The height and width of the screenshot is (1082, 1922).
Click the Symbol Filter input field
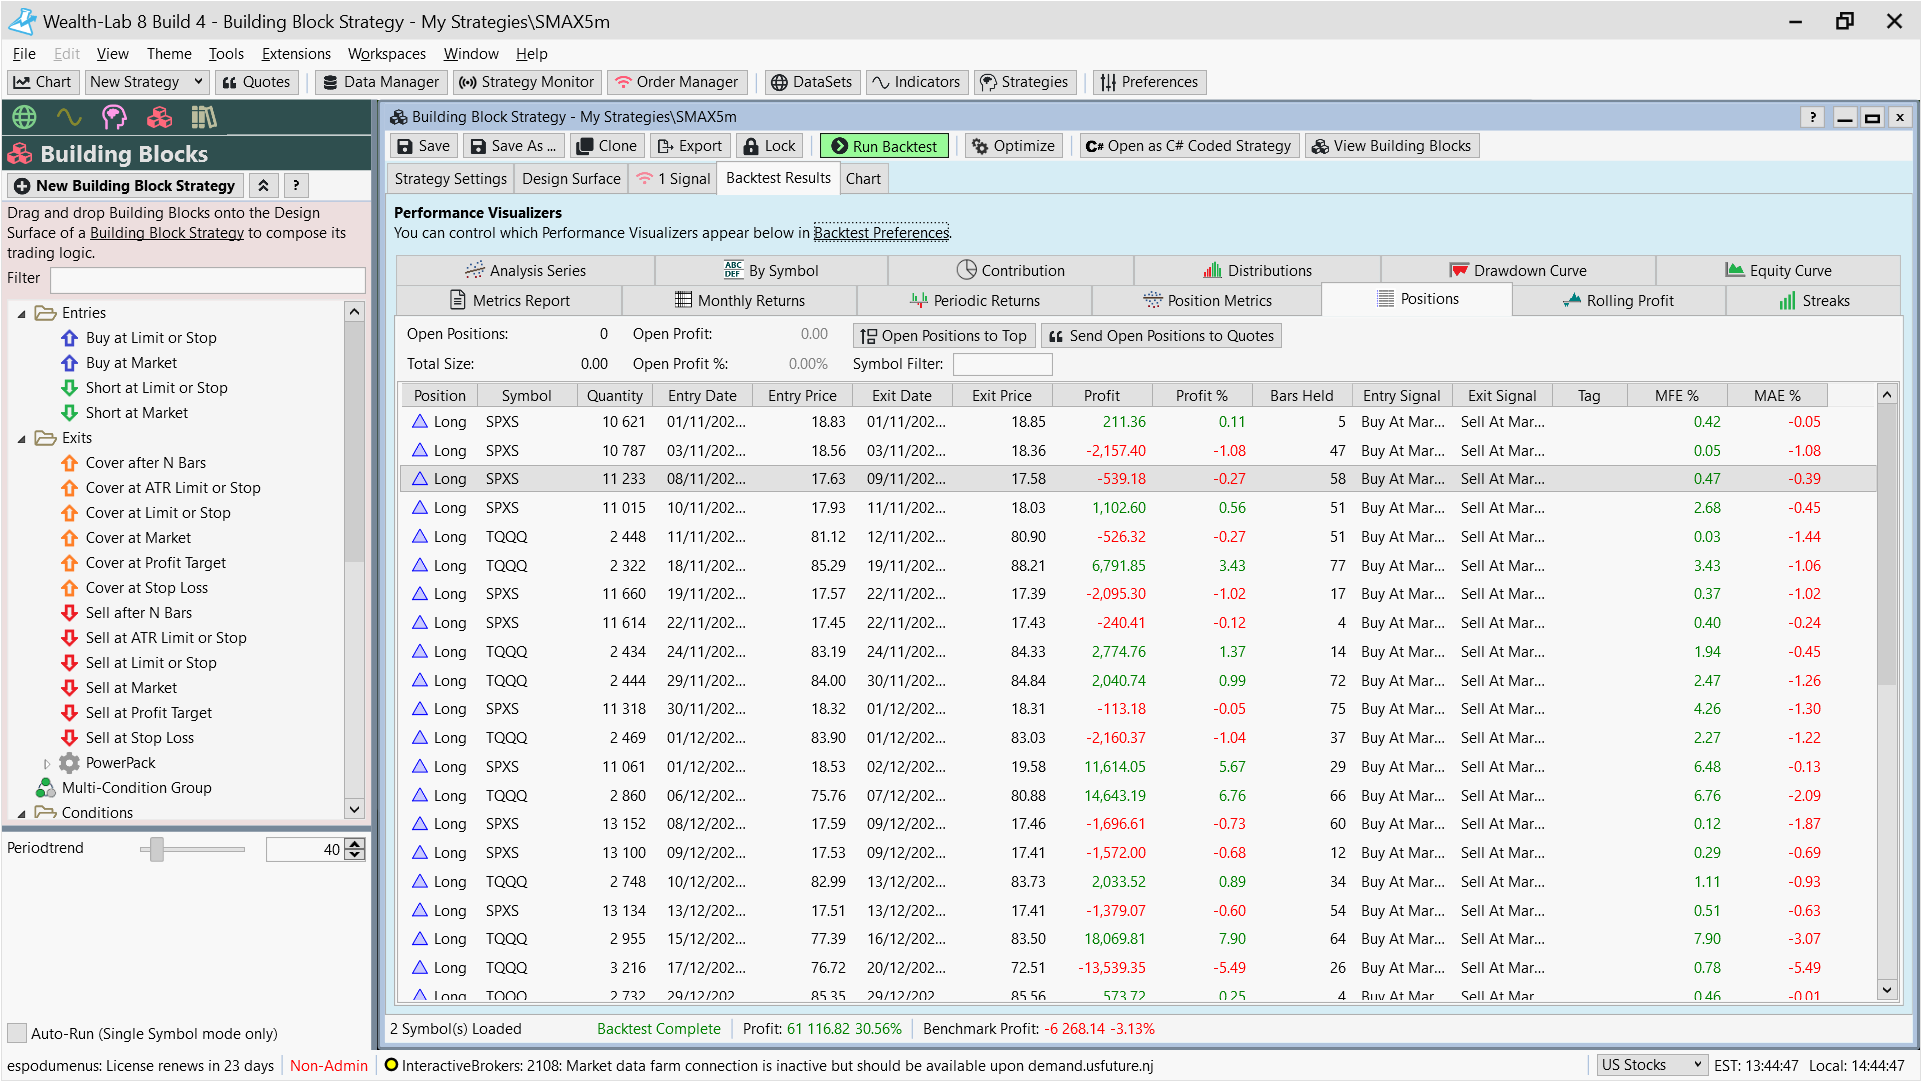1002,364
